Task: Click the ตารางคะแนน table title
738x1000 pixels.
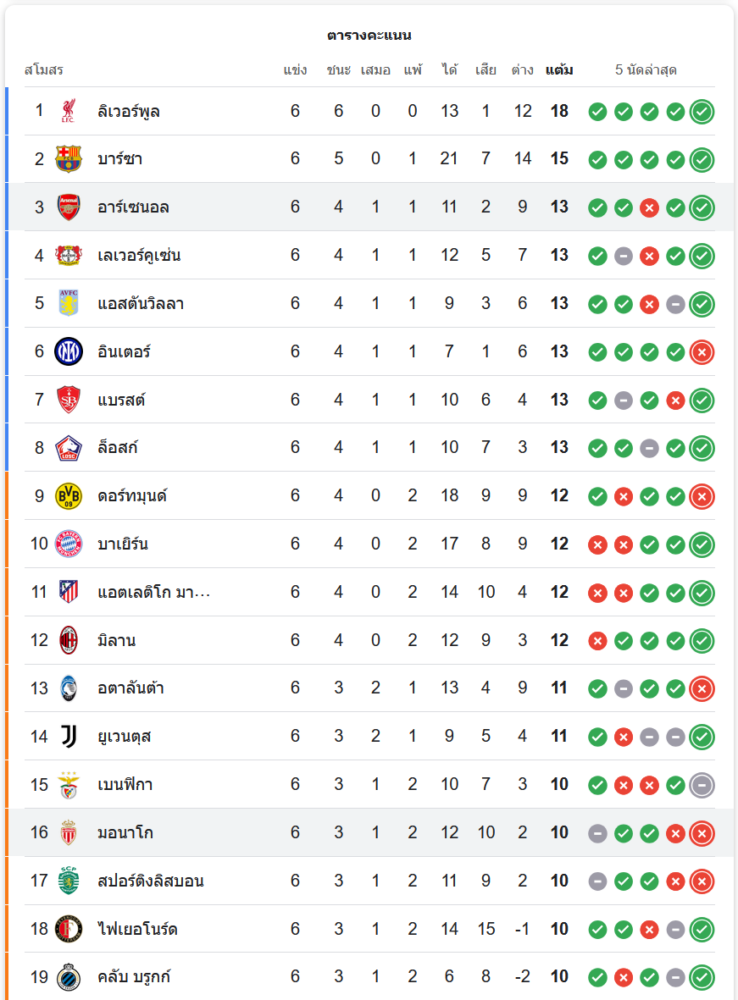Action: (x=369, y=35)
